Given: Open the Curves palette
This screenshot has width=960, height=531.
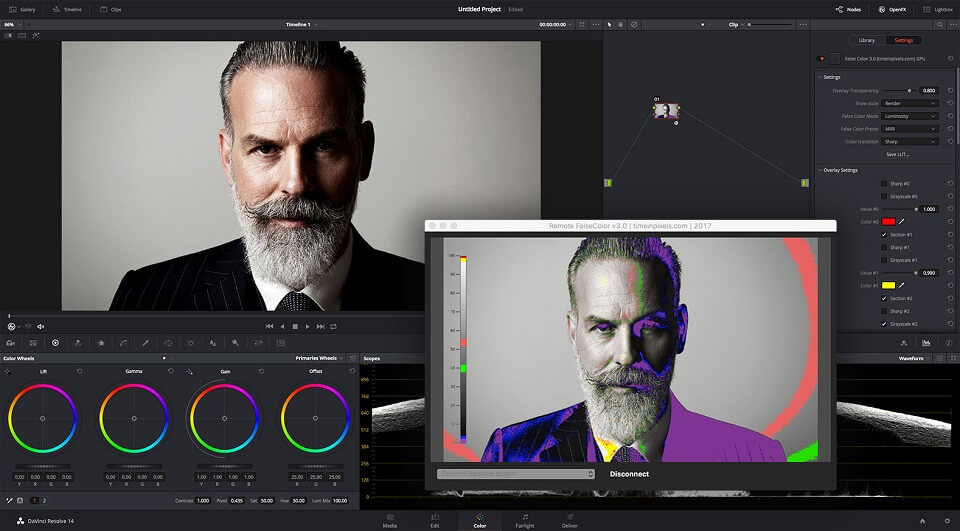Looking at the screenshot, I should pyautogui.click(x=123, y=343).
